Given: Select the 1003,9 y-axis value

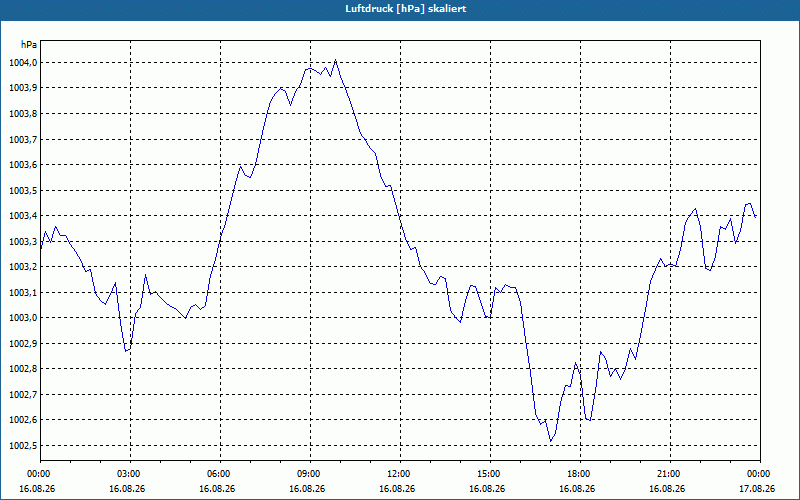Looking at the screenshot, I should click(23, 88).
